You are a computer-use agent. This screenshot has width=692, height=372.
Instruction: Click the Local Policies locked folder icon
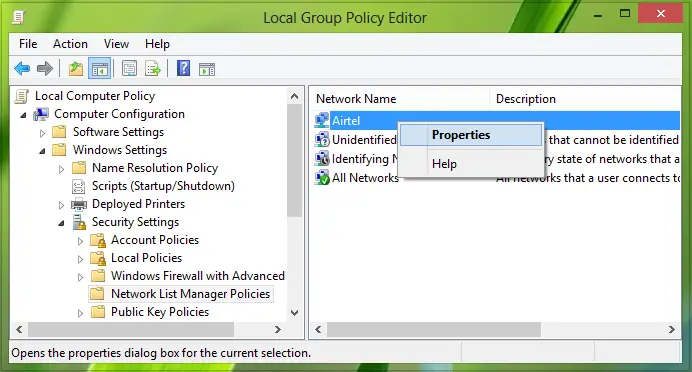point(98,258)
